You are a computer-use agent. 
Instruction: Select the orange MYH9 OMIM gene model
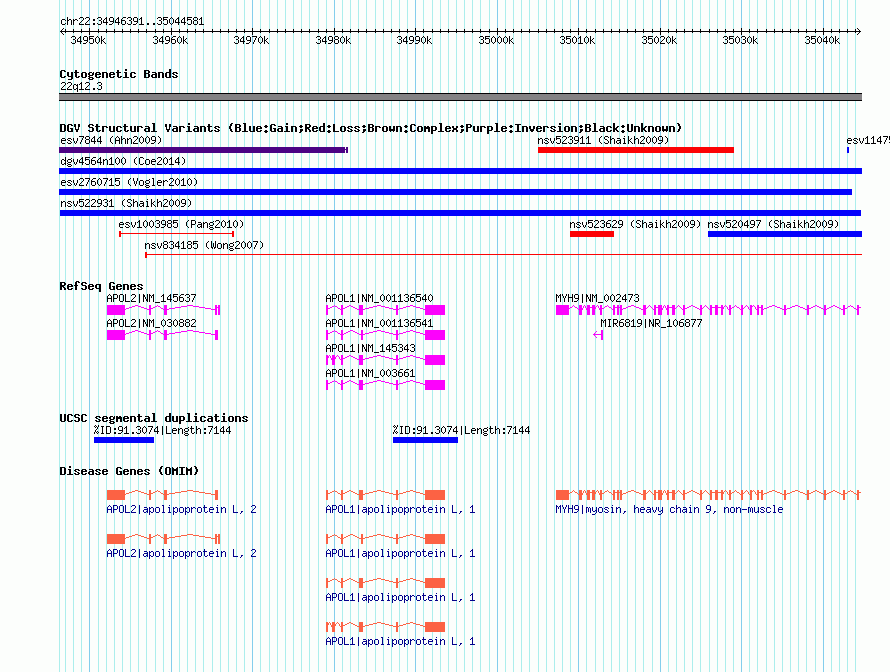point(708,495)
